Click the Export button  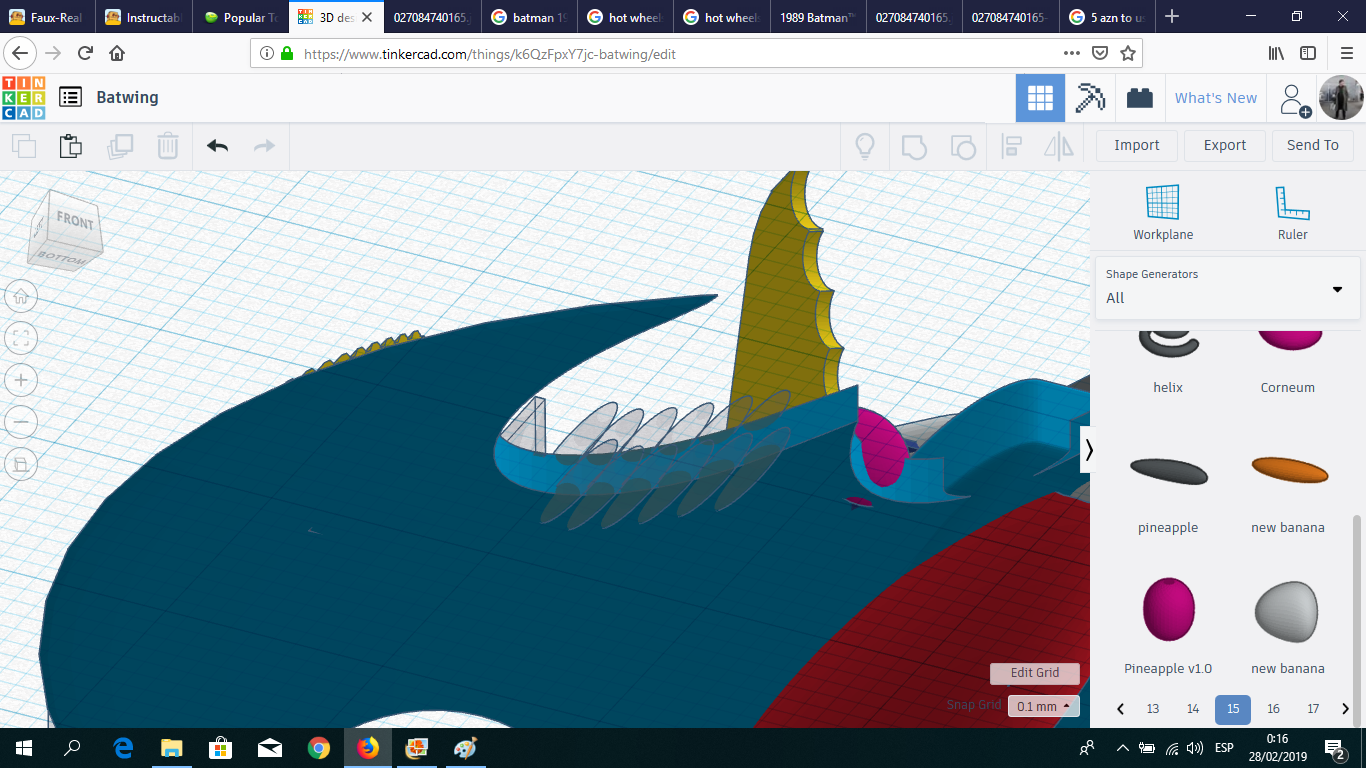pos(1225,145)
